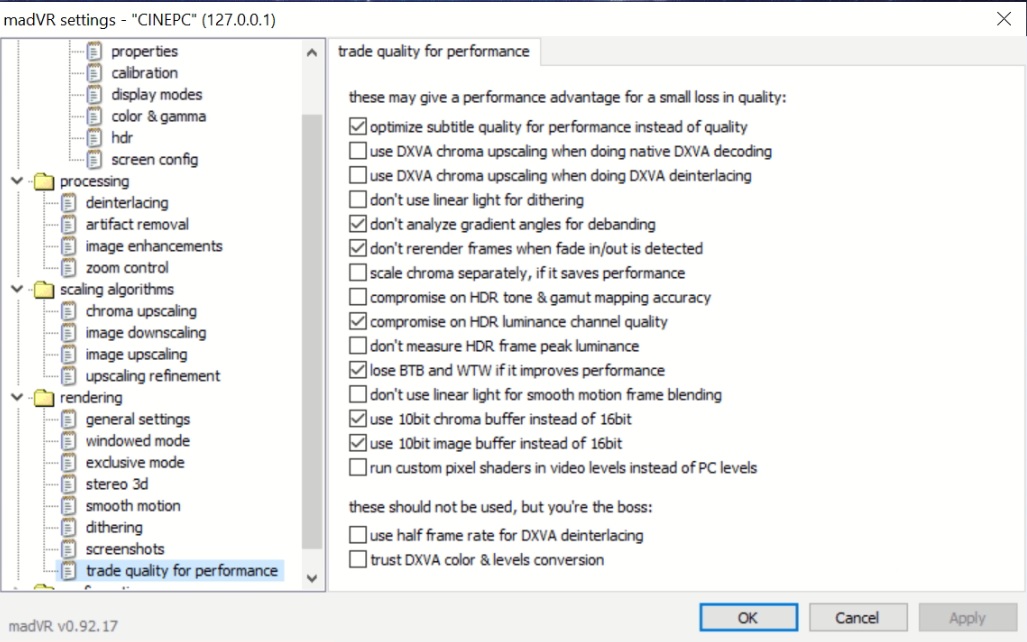This screenshot has width=1027, height=642.
Task: Click the tree scrollbar thumb
Action: tap(312, 331)
